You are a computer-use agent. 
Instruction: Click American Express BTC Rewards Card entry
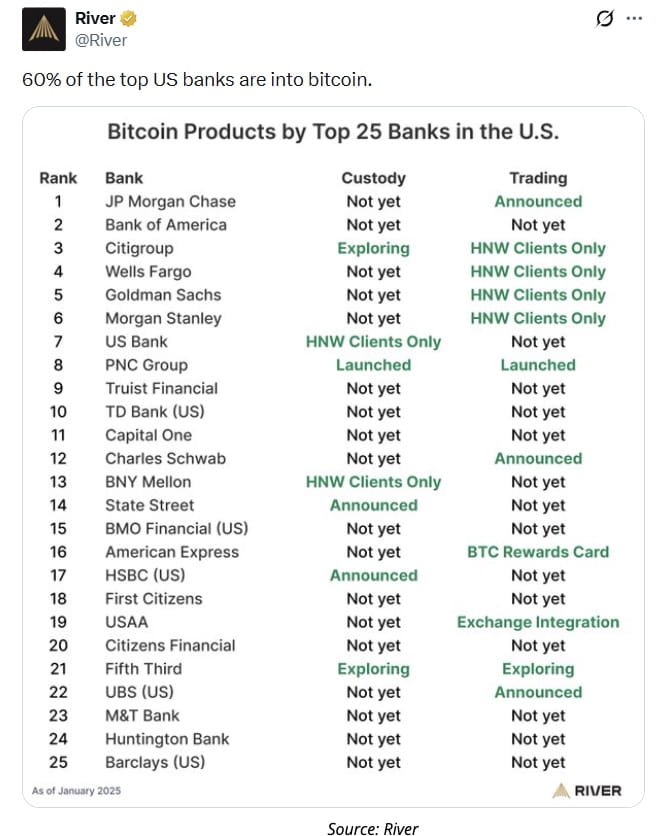tap(538, 552)
